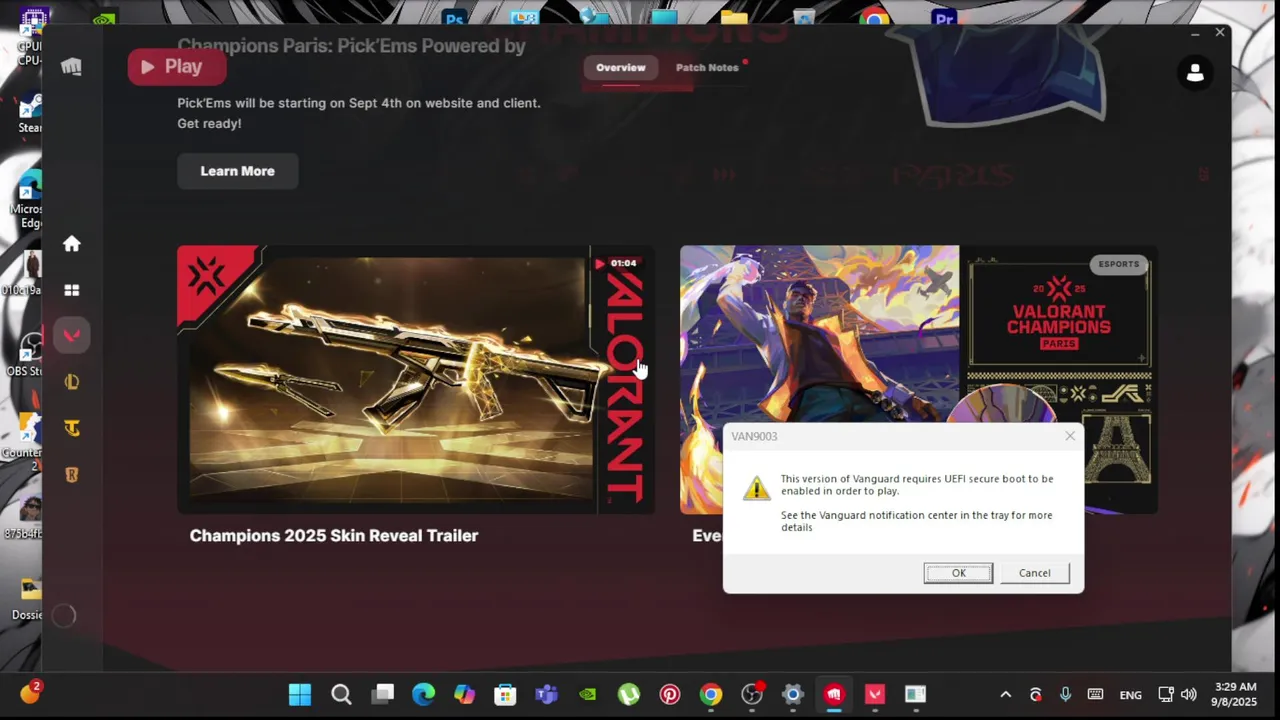Select the Legends of Runeterra sidebar icon
The height and width of the screenshot is (720, 1280).
click(71, 475)
